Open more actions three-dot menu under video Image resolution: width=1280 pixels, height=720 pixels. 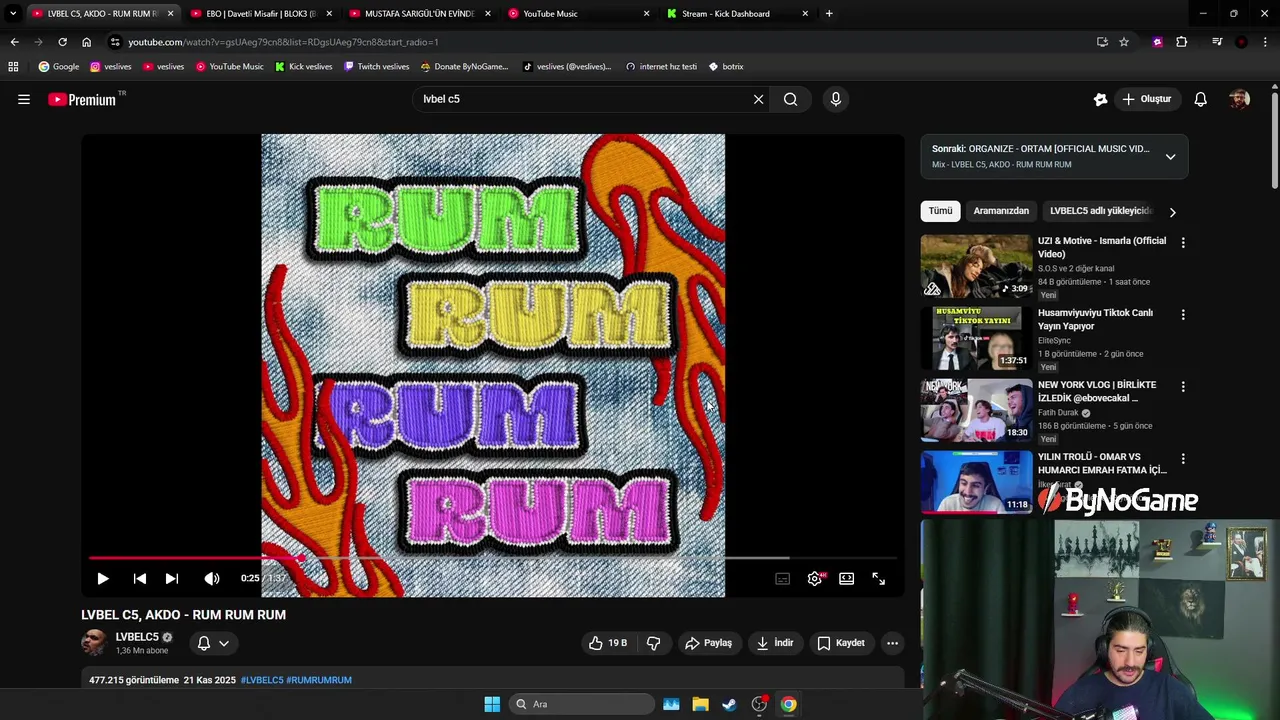[x=892, y=643]
